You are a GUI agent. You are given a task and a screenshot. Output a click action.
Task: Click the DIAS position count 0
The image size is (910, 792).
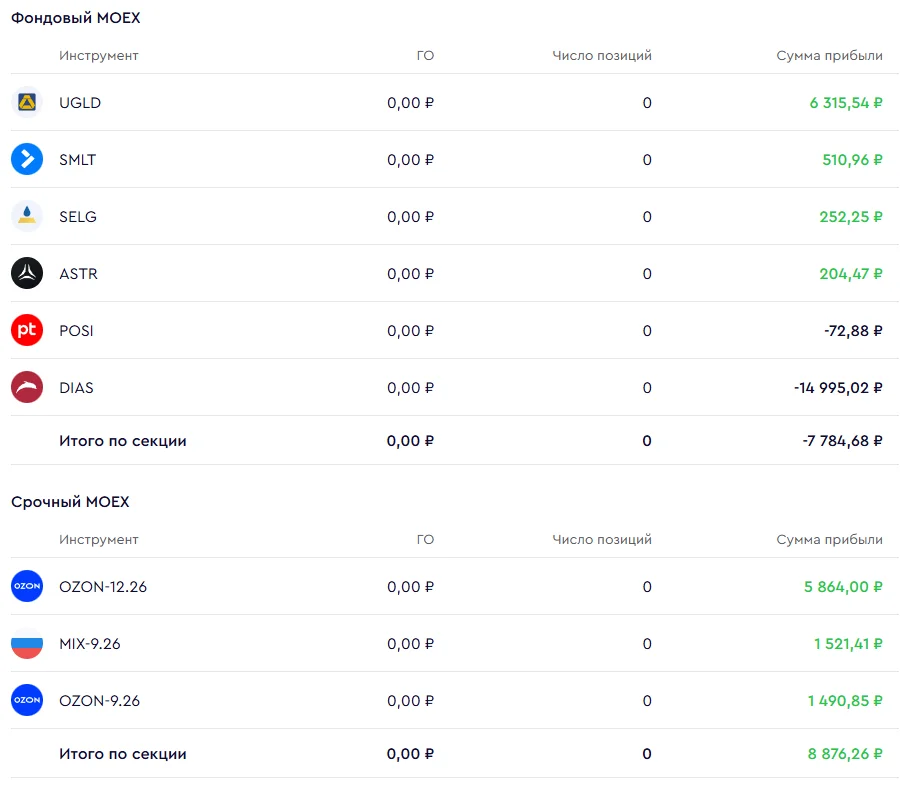647,387
